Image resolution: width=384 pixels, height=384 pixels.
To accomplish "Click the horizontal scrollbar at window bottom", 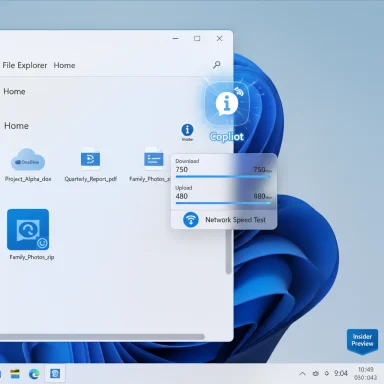I will [x=102, y=337].
